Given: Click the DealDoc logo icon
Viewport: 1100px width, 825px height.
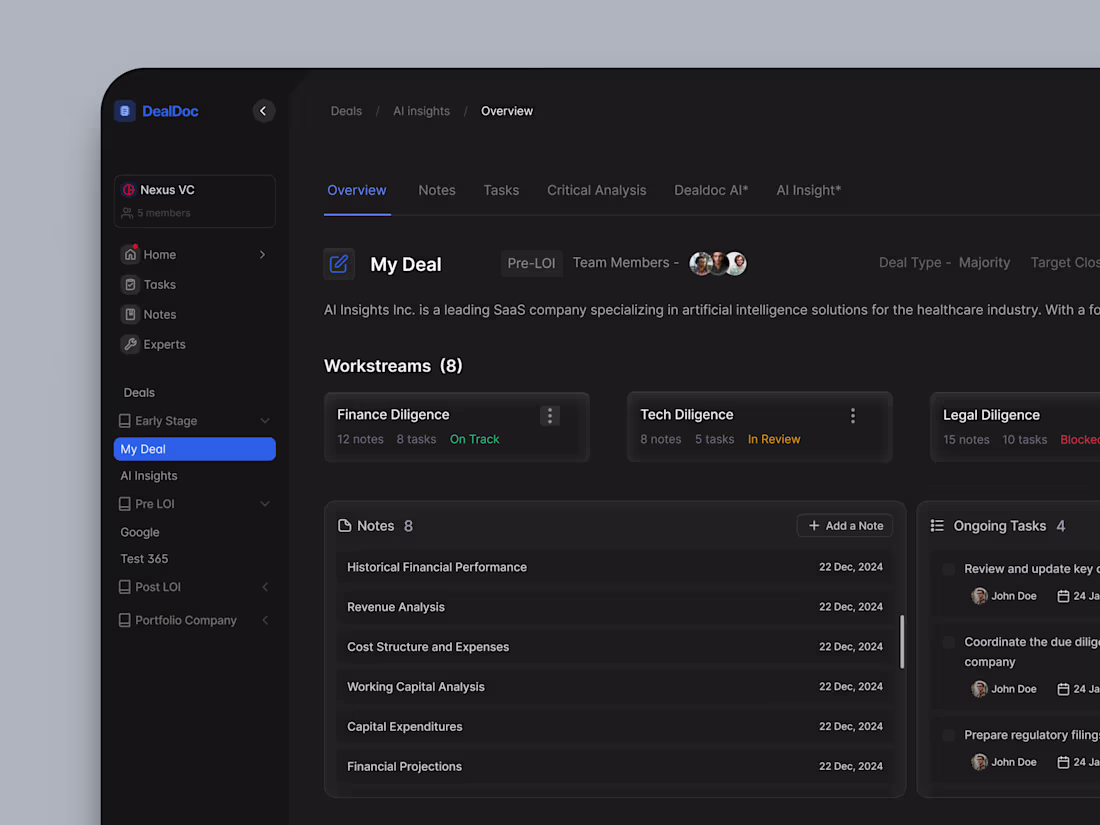Looking at the screenshot, I should (124, 110).
